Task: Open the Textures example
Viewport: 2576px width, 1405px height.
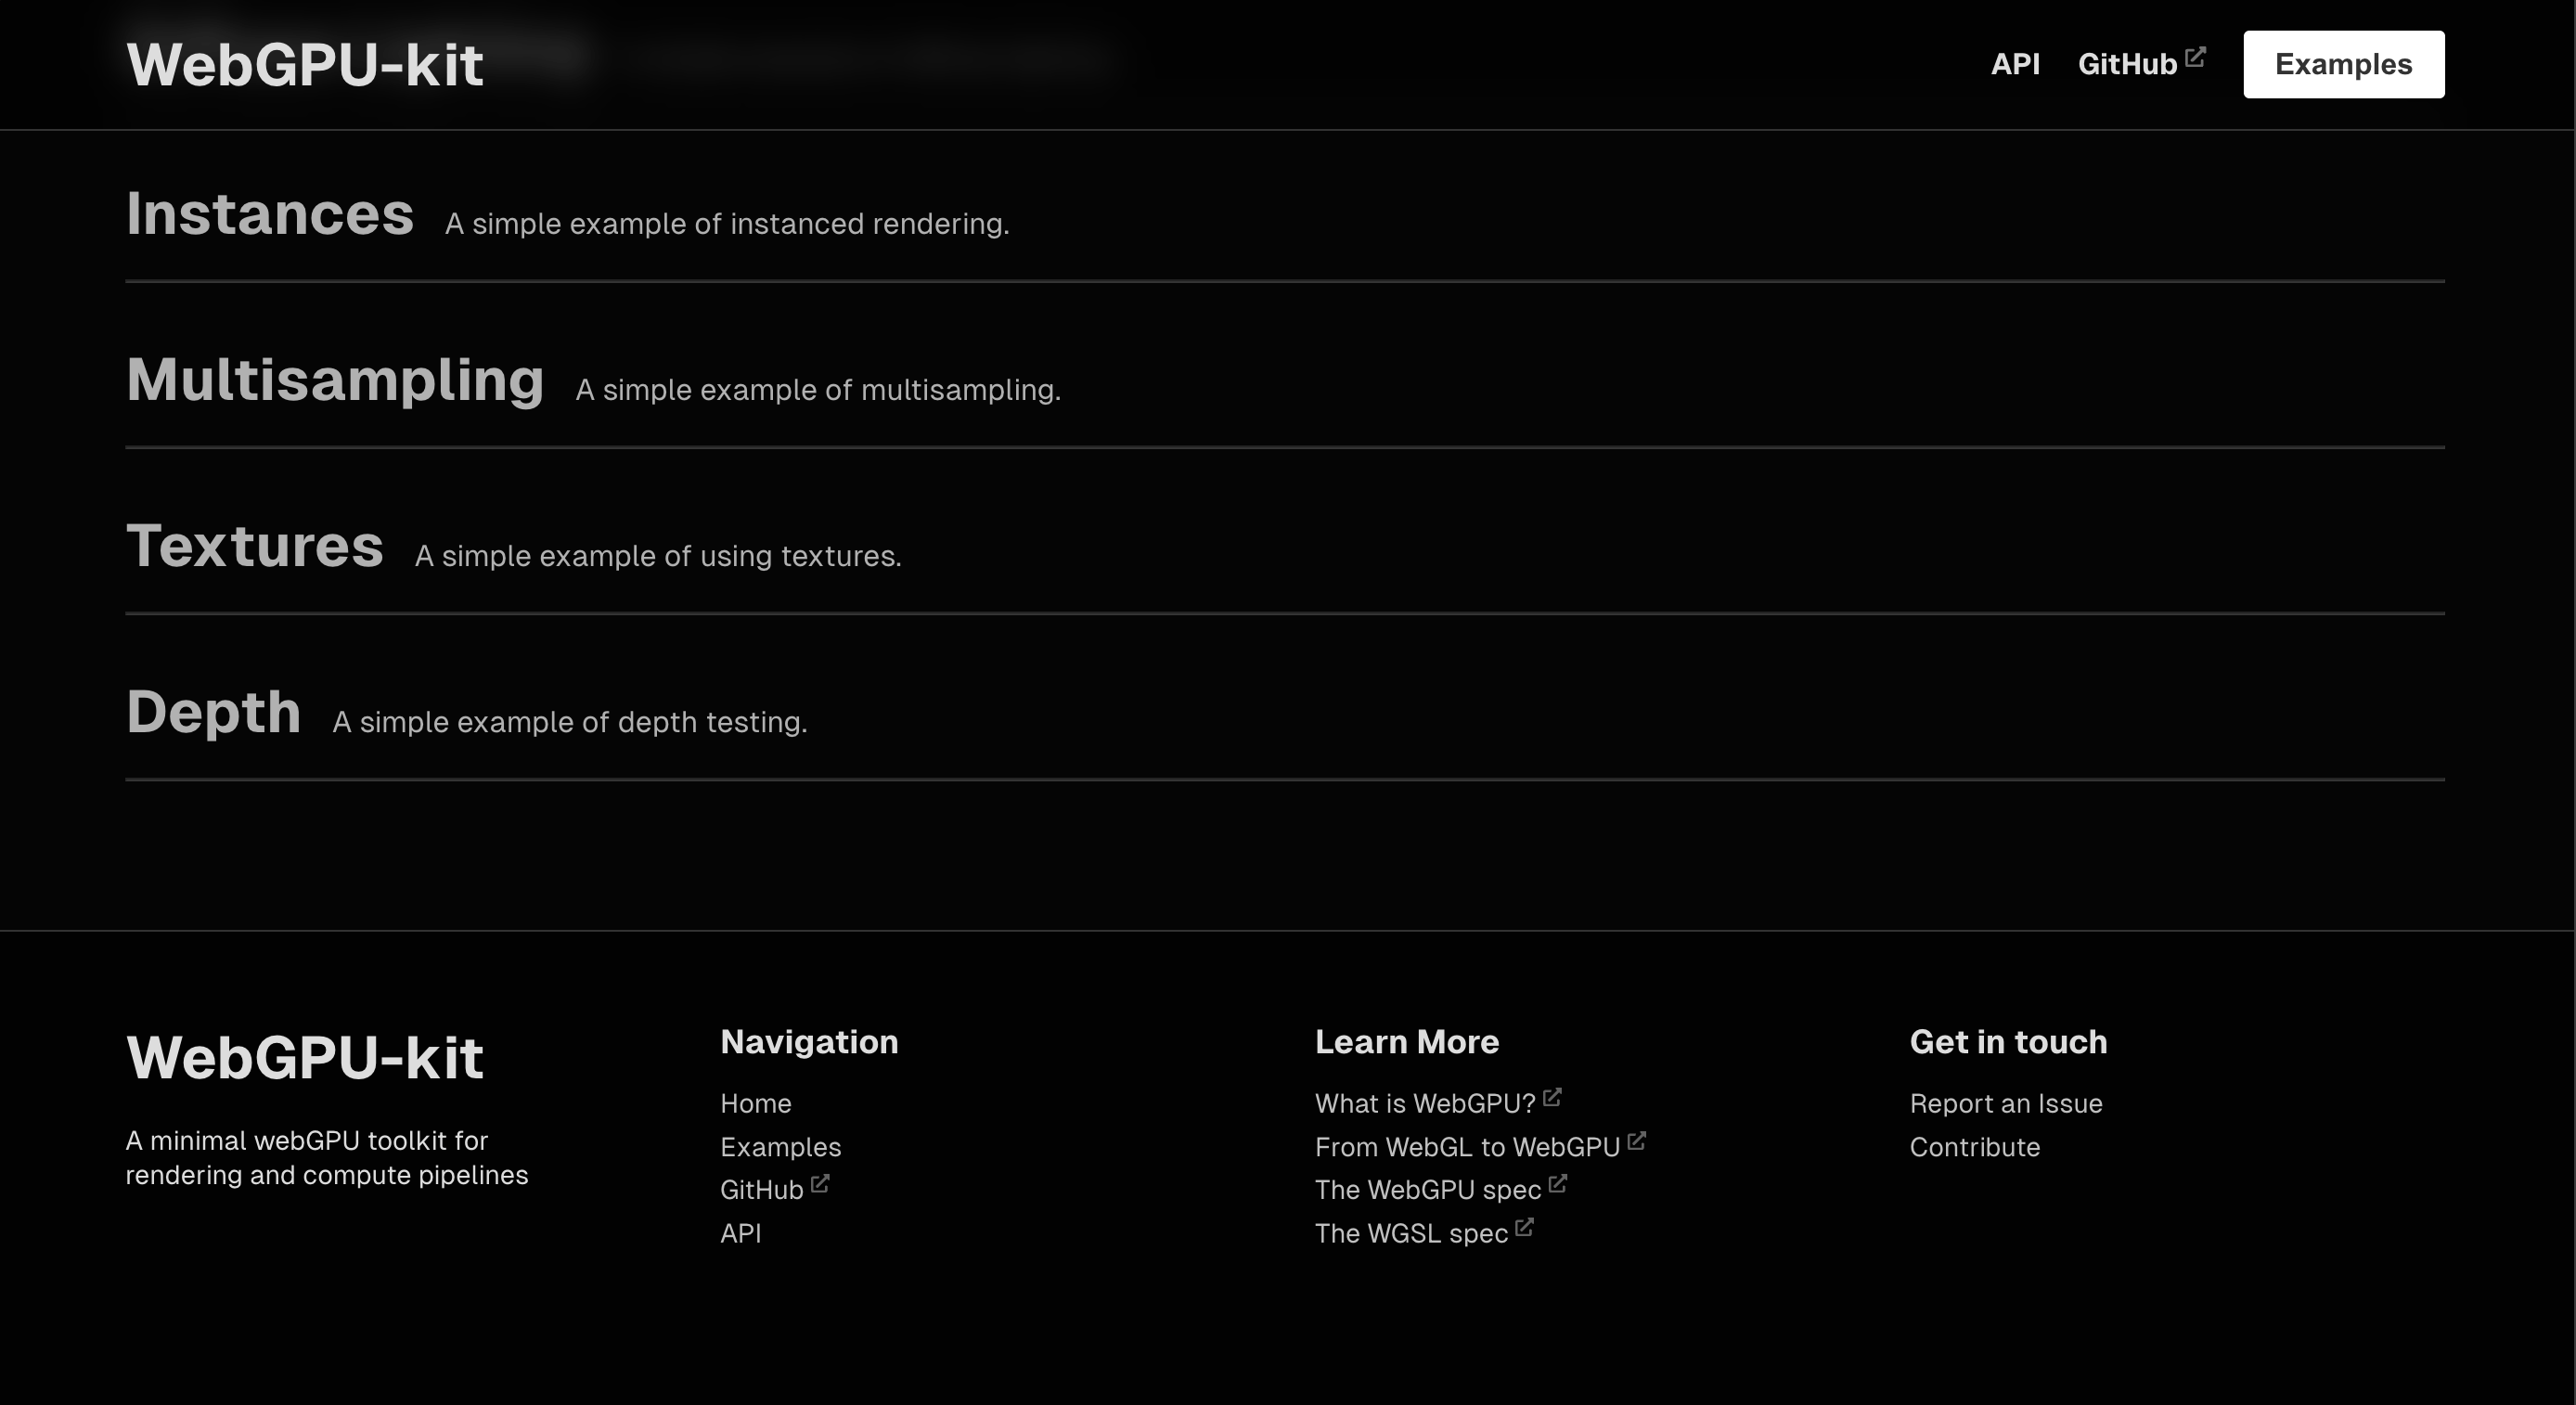Action: click(255, 545)
